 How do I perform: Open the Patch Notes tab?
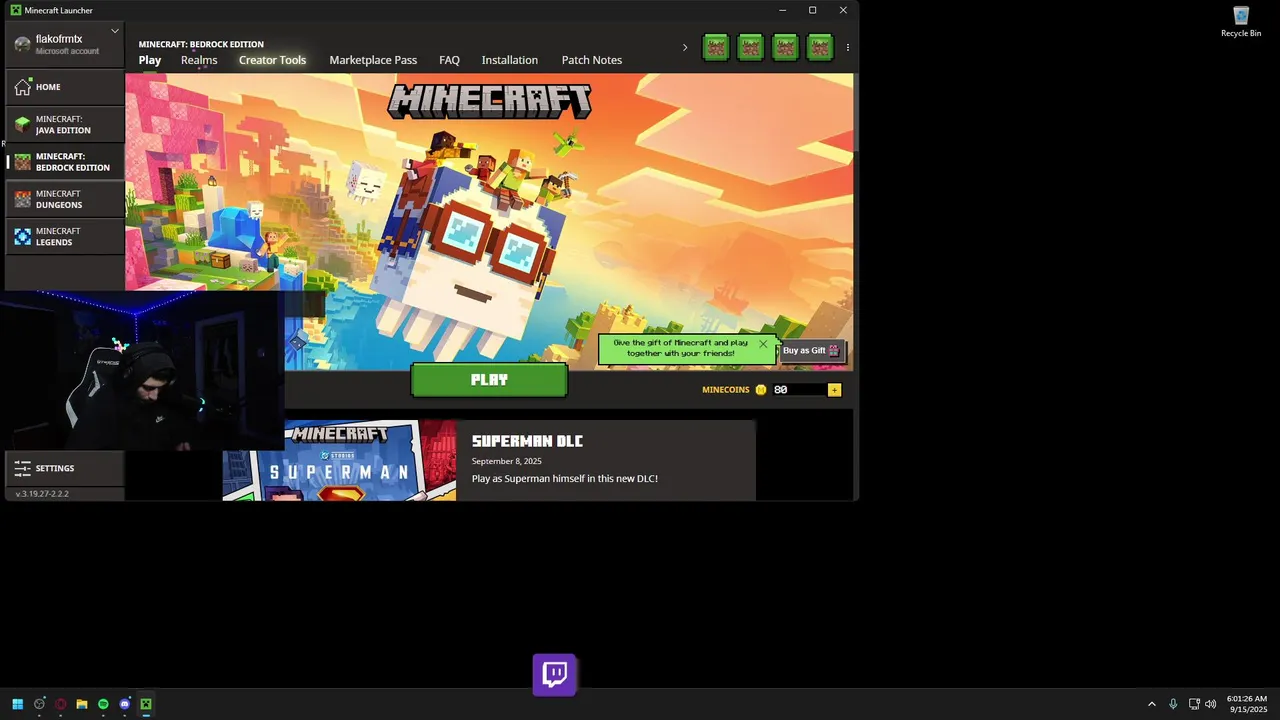[x=591, y=60]
